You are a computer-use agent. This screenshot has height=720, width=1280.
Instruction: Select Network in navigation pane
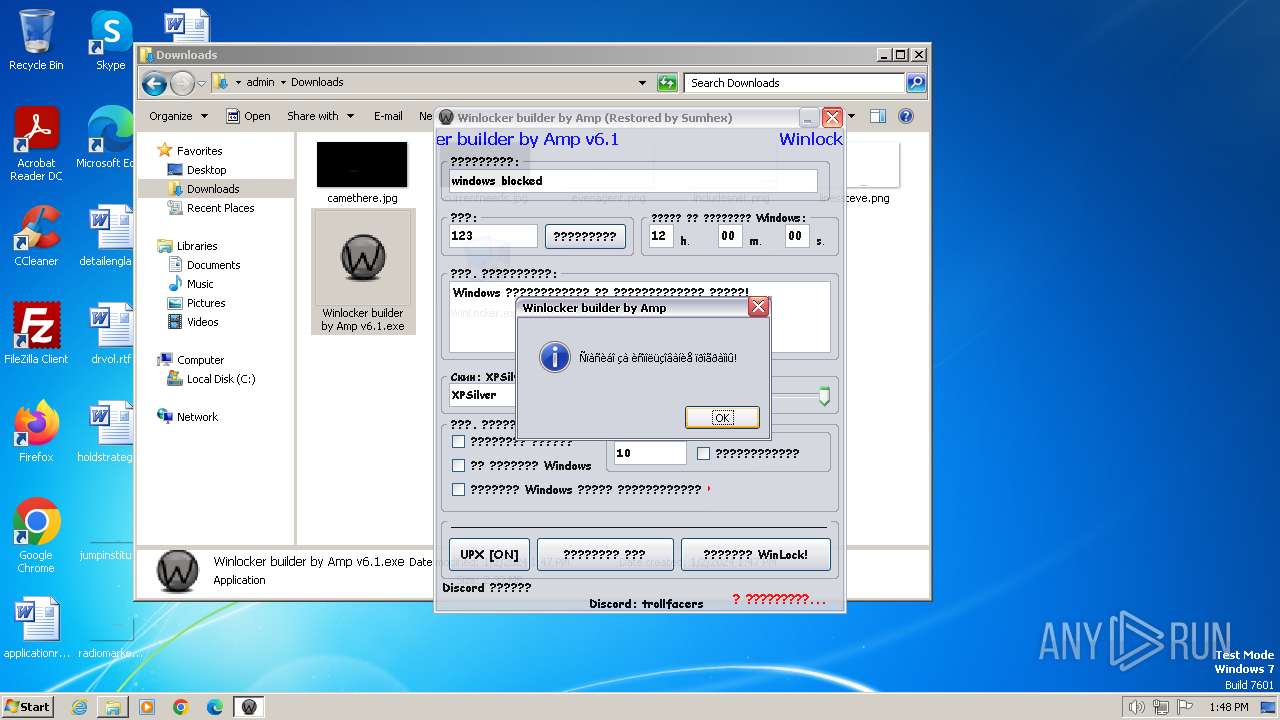click(197, 417)
